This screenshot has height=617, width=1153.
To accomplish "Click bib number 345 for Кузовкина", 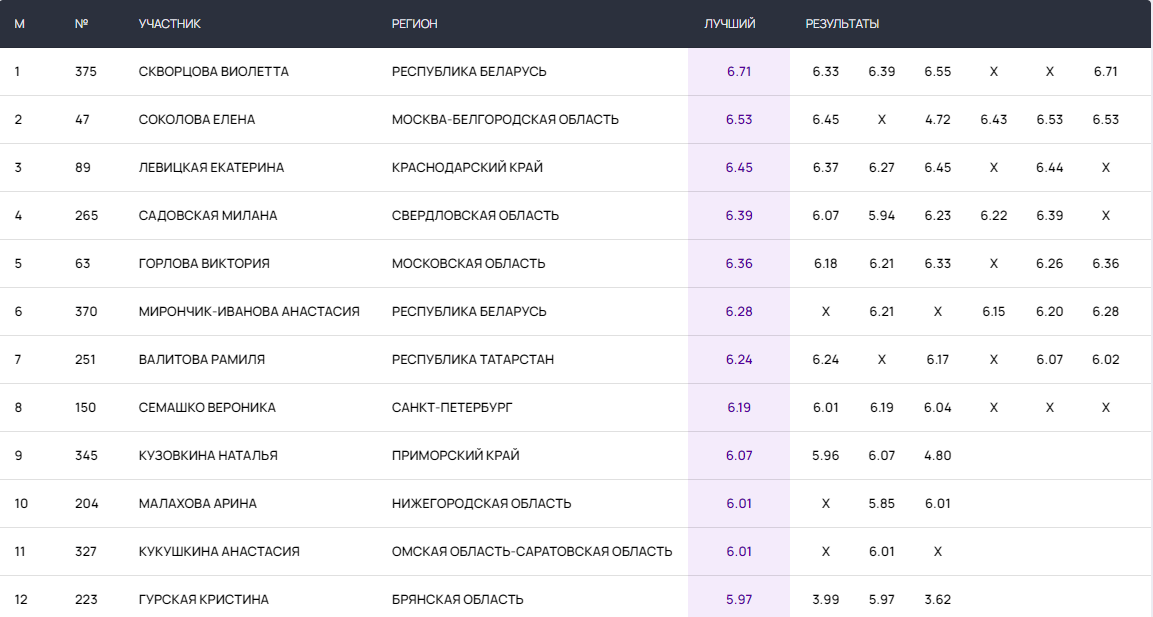I will pos(86,456).
